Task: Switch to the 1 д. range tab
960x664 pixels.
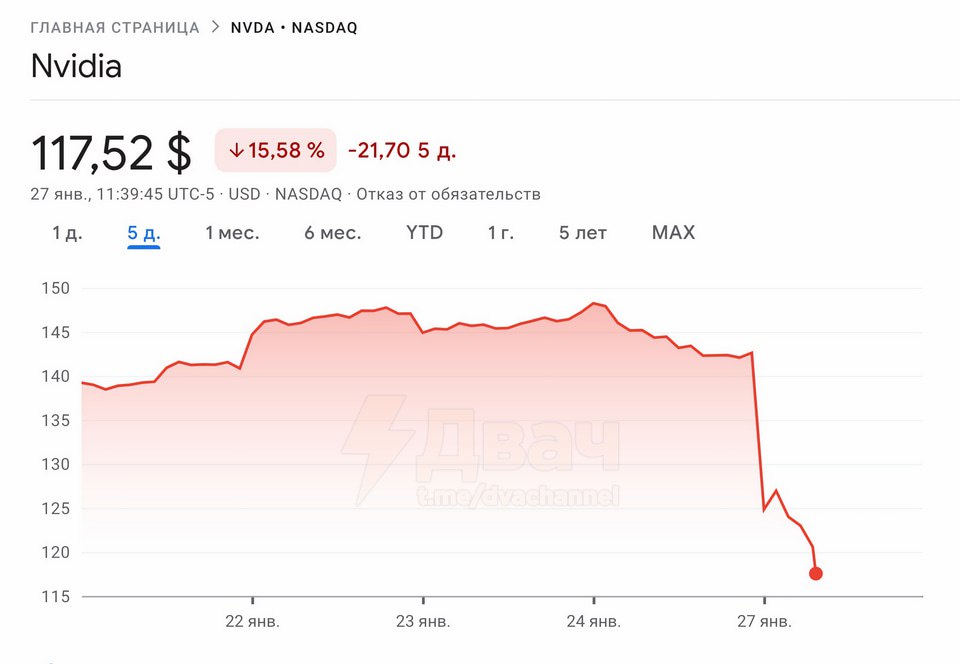Action: tap(67, 233)
